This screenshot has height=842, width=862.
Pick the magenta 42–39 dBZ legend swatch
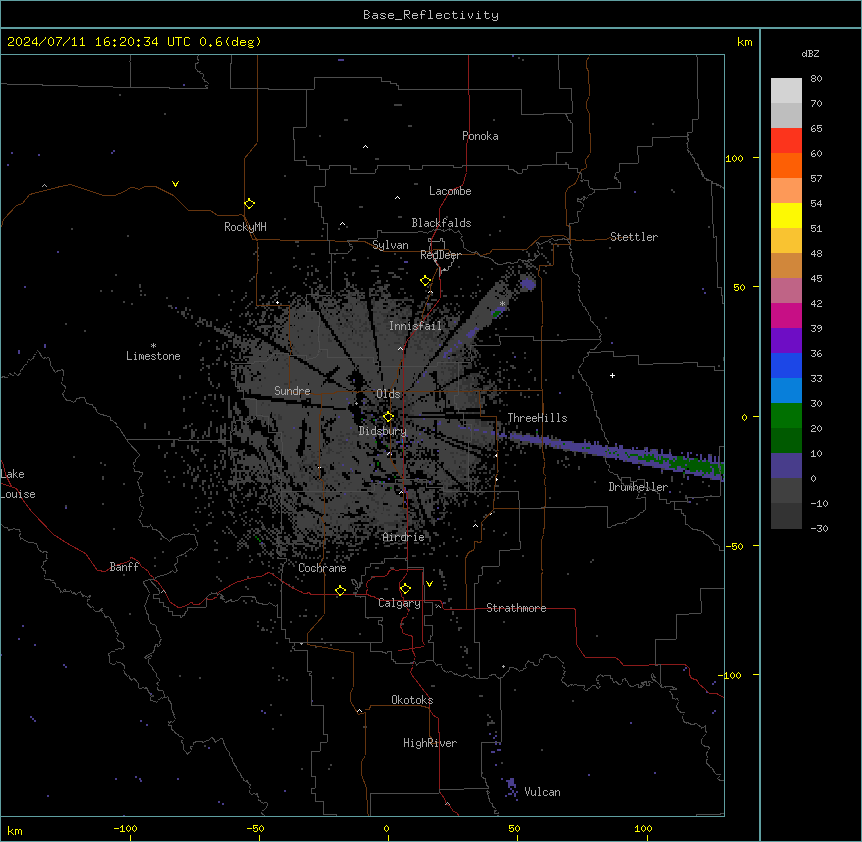pyautogui.click(x=786, y=315)
